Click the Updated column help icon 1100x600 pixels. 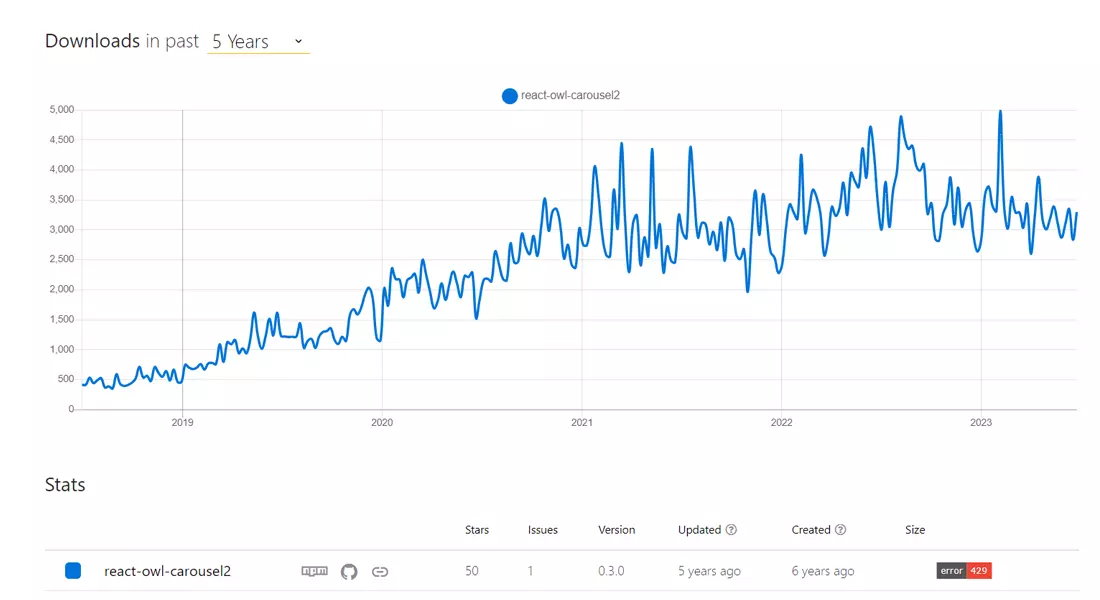coord(731,530)
